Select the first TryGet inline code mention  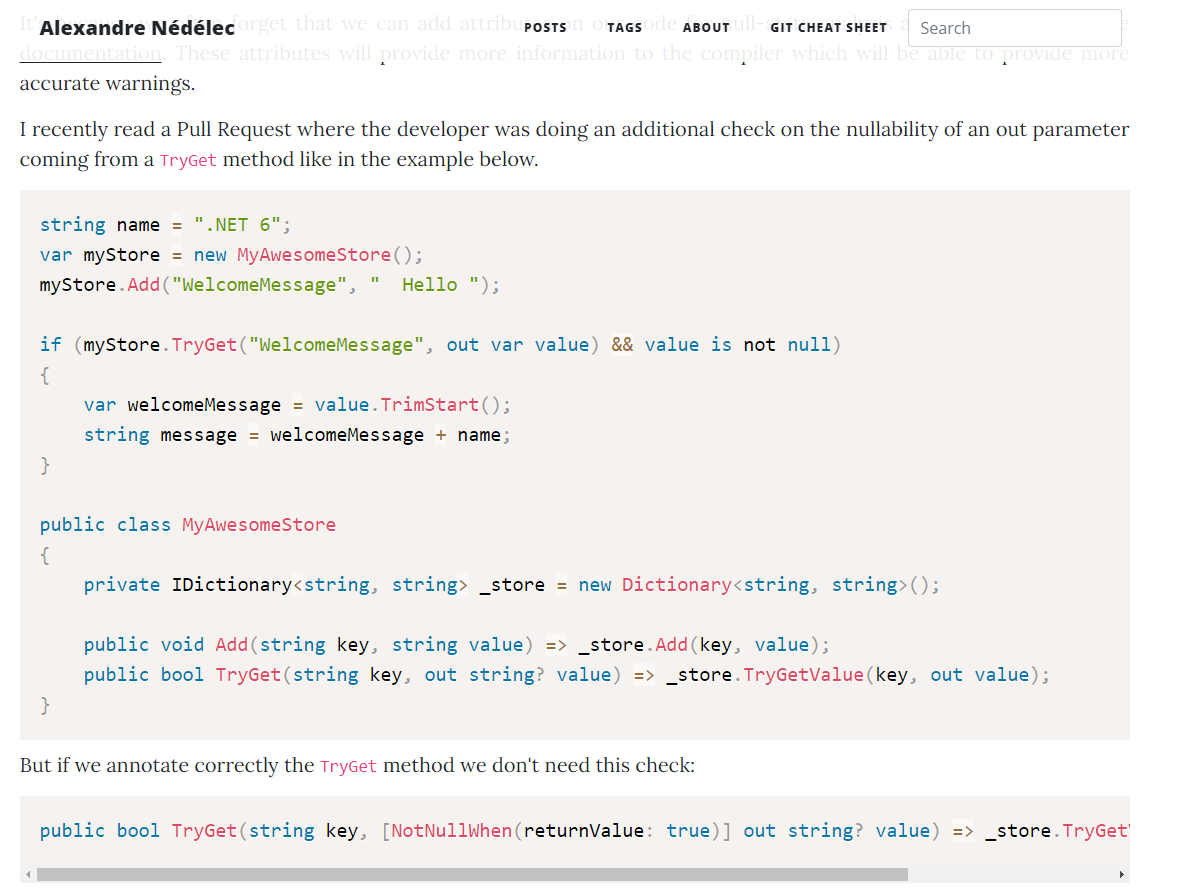[187, 160]
